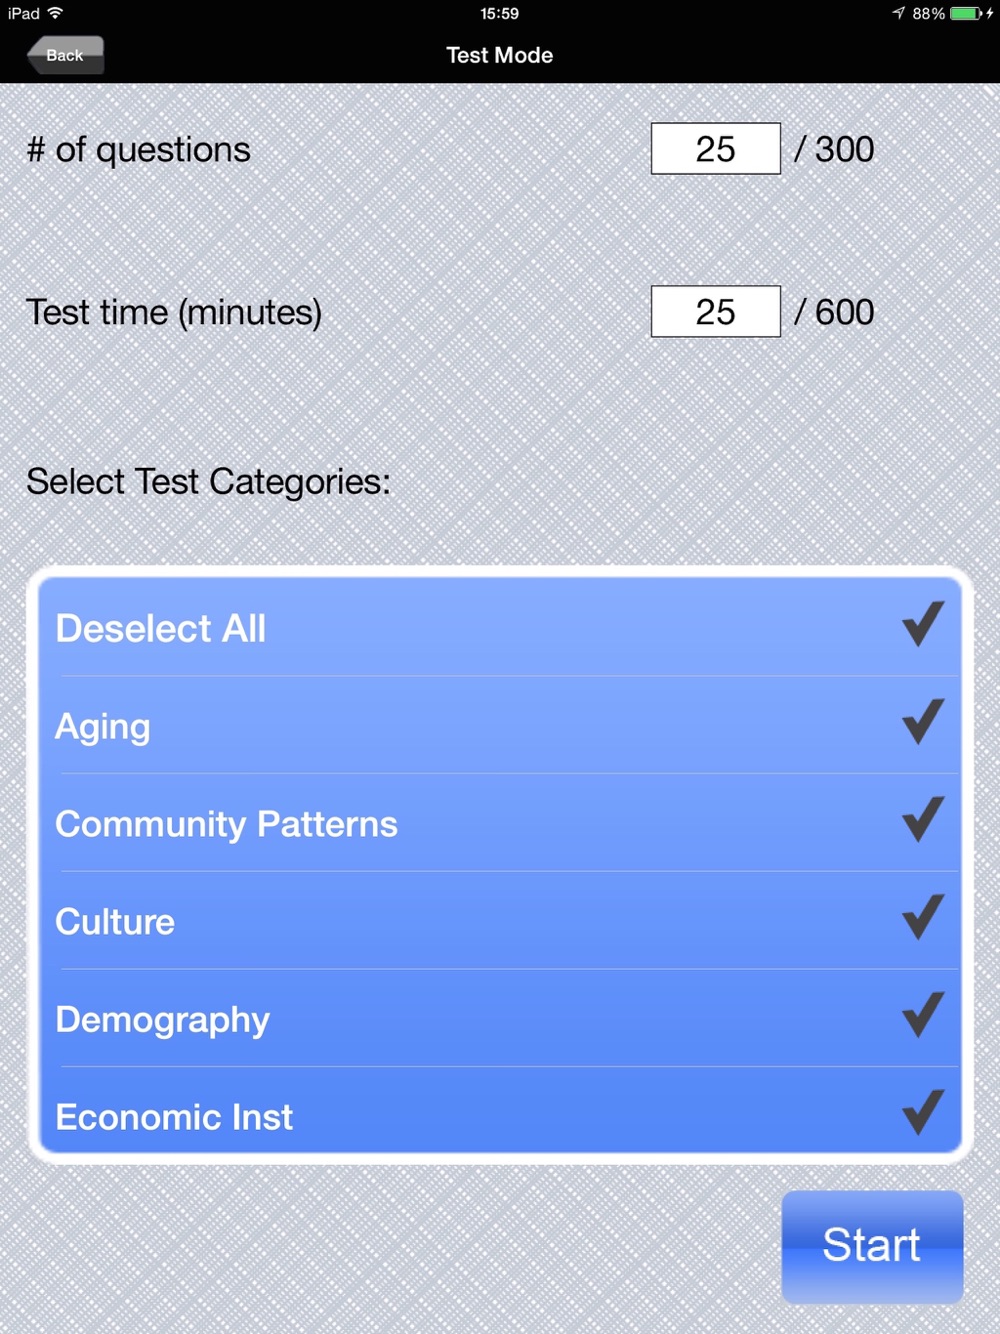Tap the location services arrow icon
Image resolution: width=1000 pixels, height=1334 pixels.
click(x=898, y=13)
